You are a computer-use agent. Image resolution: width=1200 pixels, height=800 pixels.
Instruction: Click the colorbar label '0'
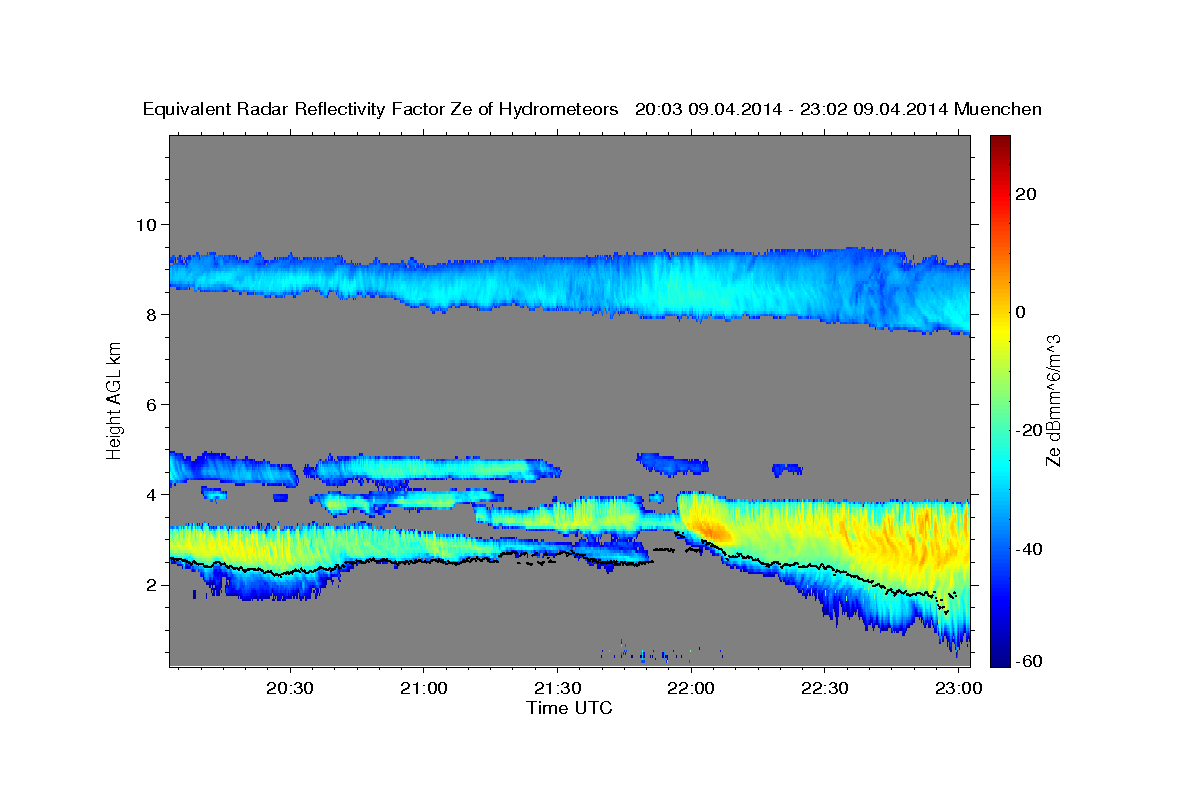[1020, 312]
